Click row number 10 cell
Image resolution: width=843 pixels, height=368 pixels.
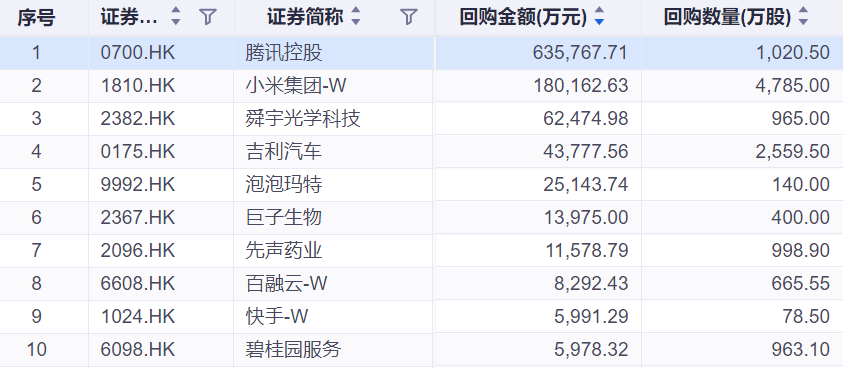coord(37,349)
